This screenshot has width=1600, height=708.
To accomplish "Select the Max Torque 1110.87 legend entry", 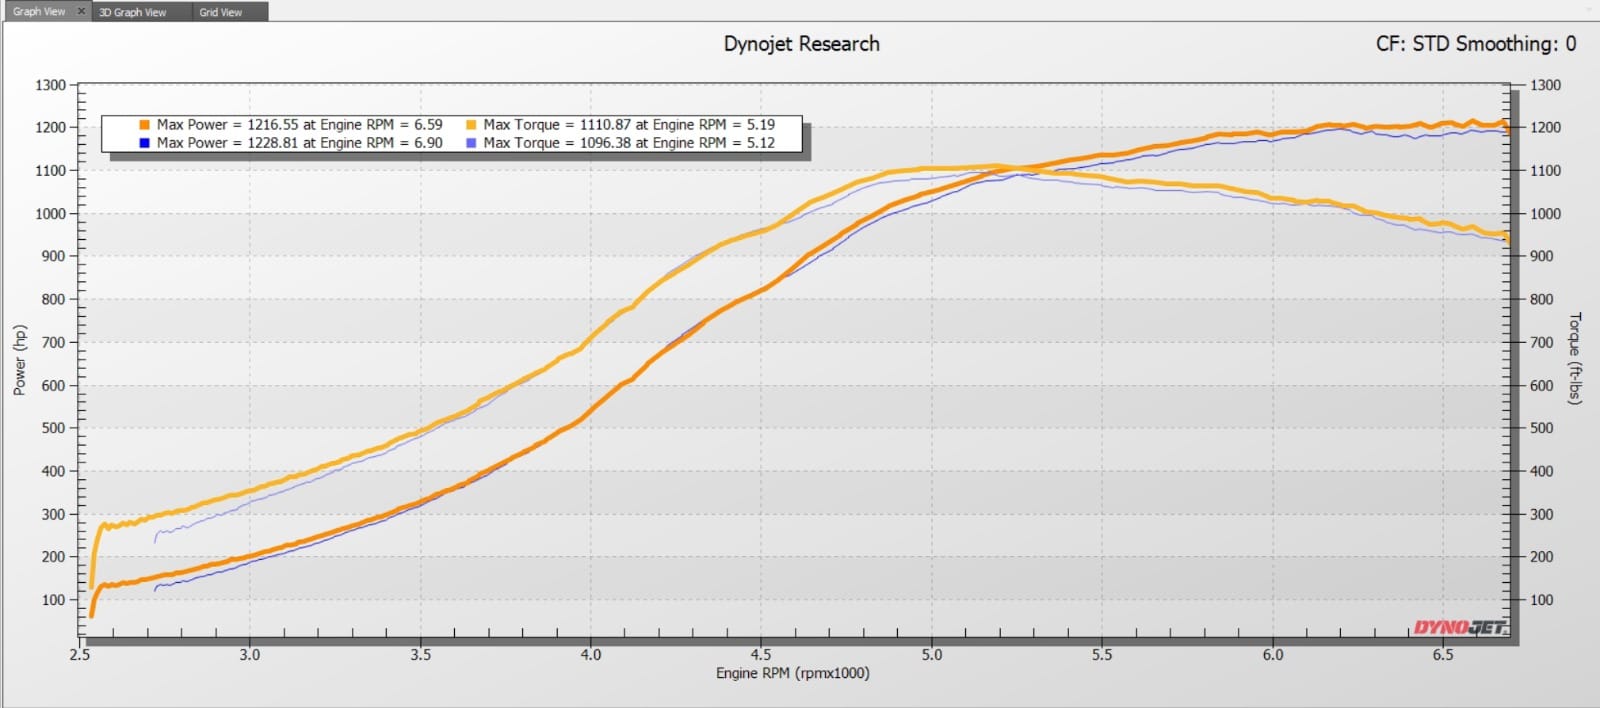I will pyautogui.click(x=629, y=125).
